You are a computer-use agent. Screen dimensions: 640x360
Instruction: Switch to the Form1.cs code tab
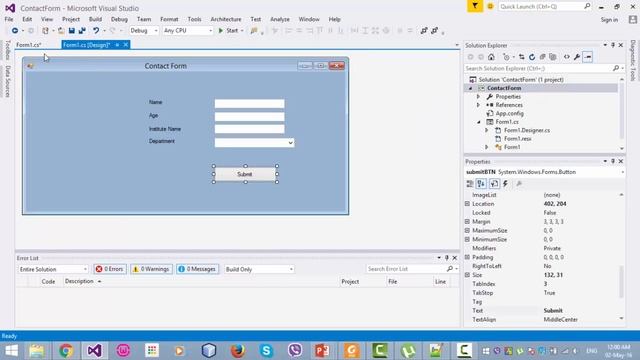(x=29, y=45)
